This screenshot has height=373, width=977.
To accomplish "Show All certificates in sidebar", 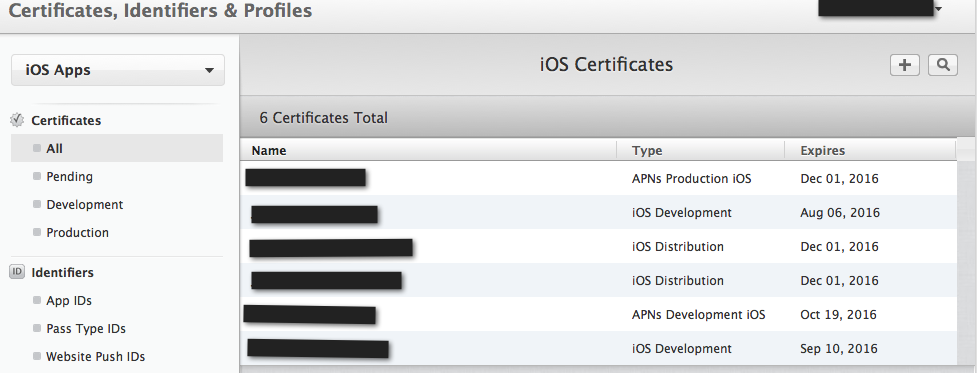I will 117,148.
